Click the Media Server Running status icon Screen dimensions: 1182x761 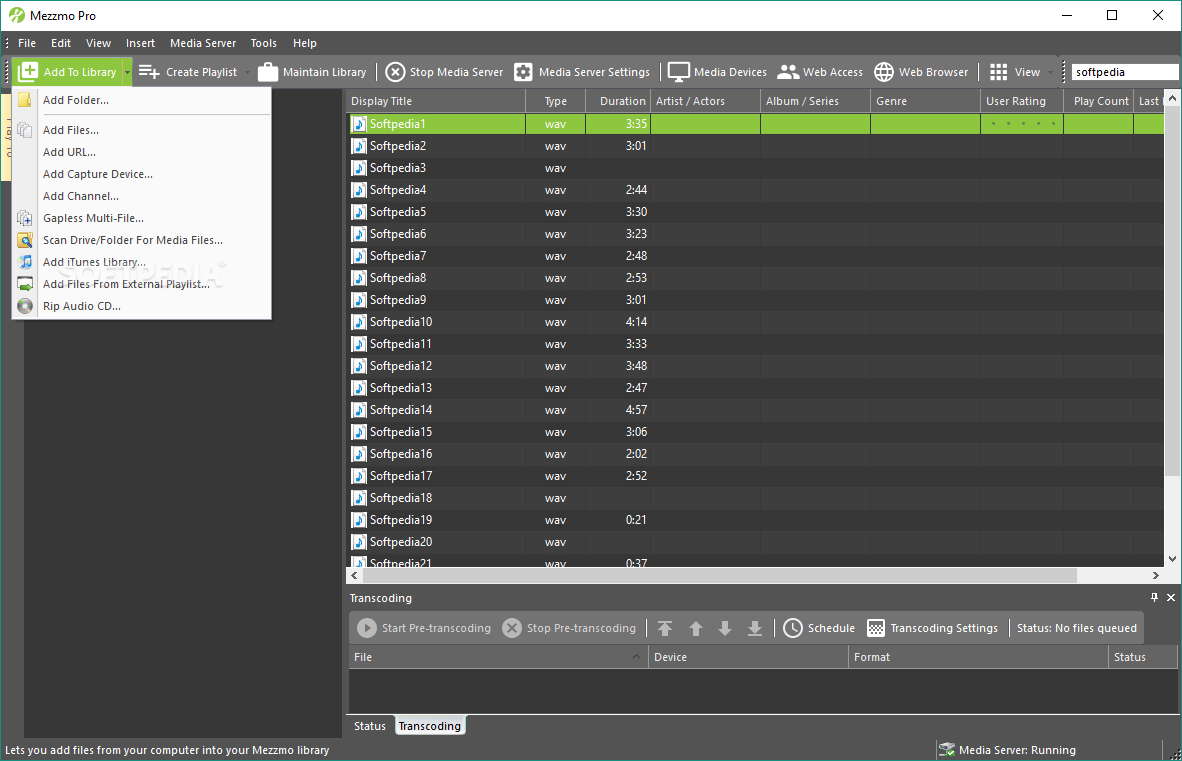coord(947,750)
